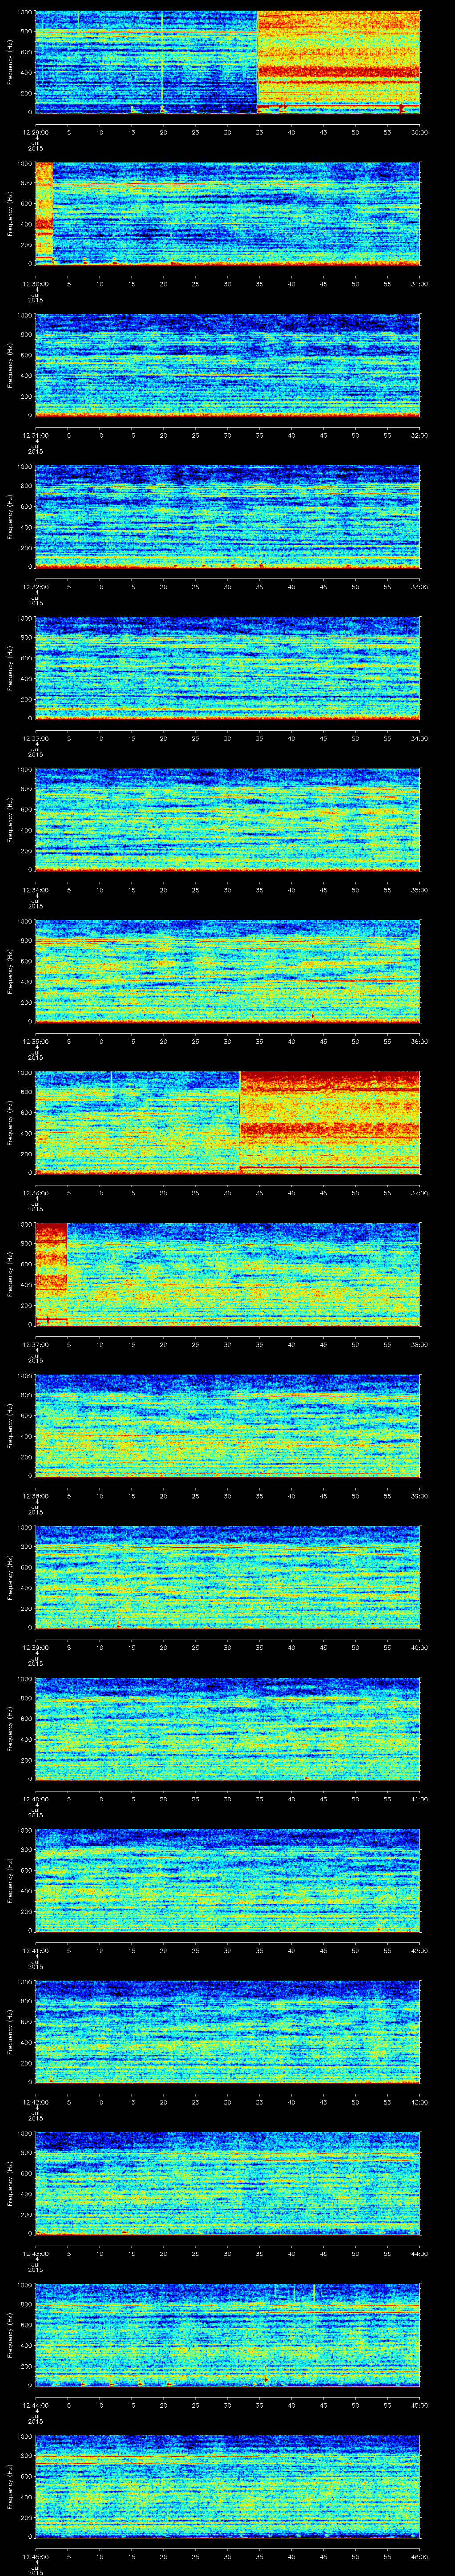Screen dimensions: 455x2576
Task: Select the spectrogram panel starting at 12:31:00
Action: (228, 366)
